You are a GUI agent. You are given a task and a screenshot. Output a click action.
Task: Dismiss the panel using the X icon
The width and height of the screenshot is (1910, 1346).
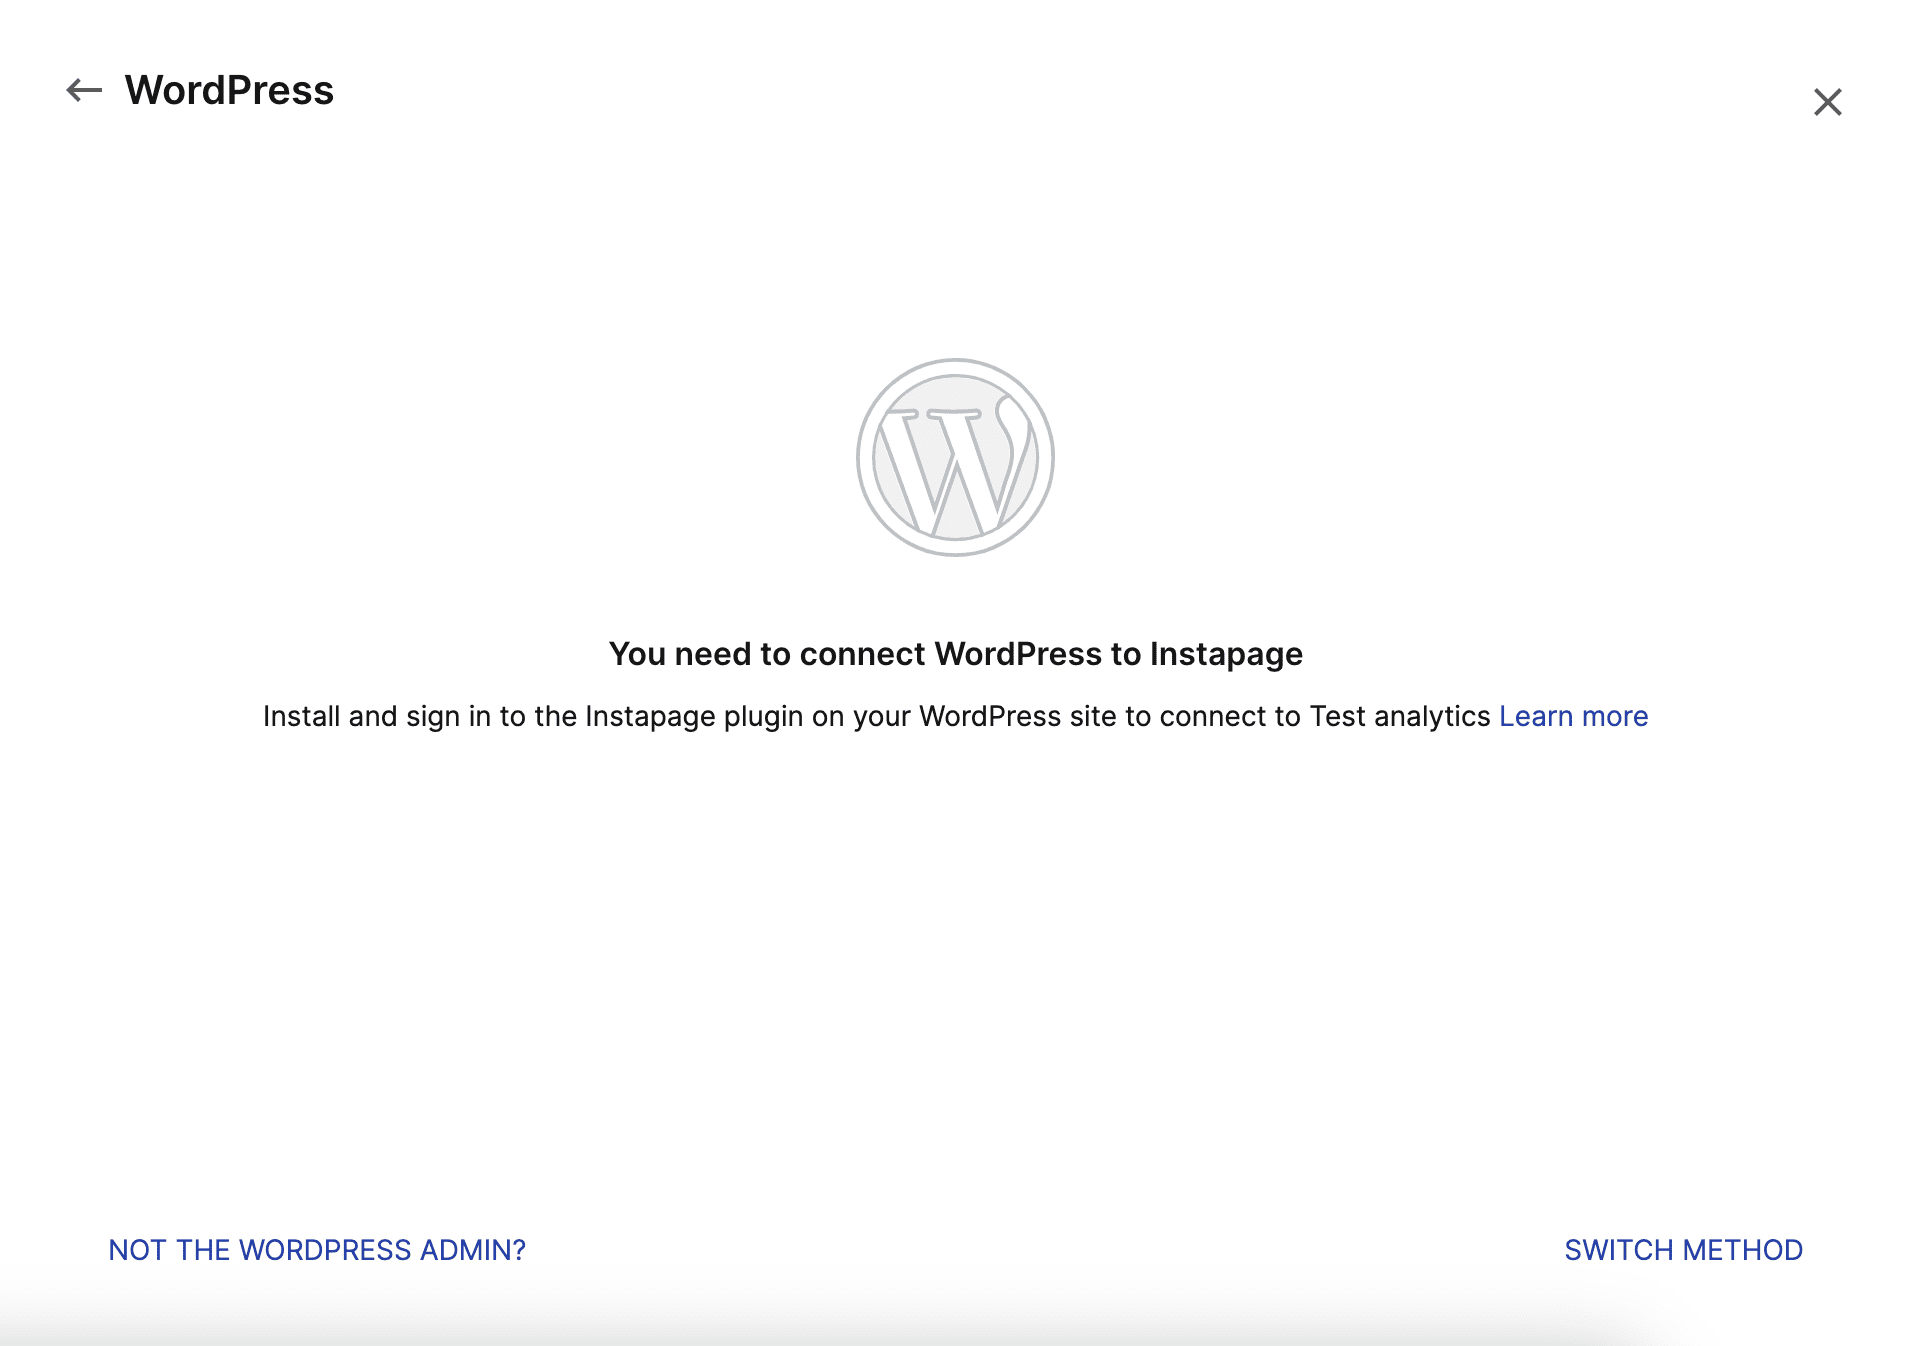tap(1827, 102)
